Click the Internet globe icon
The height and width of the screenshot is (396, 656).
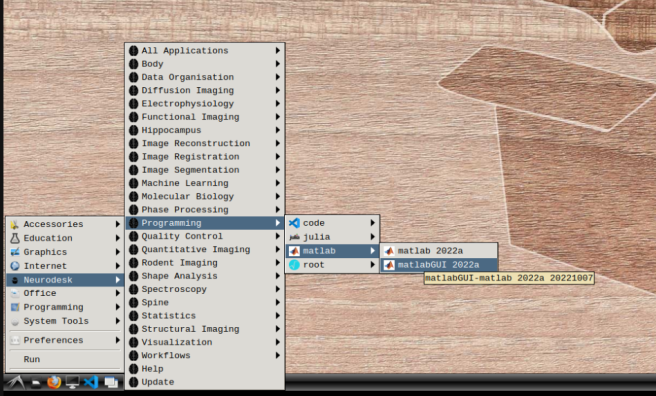coord(15,266)
